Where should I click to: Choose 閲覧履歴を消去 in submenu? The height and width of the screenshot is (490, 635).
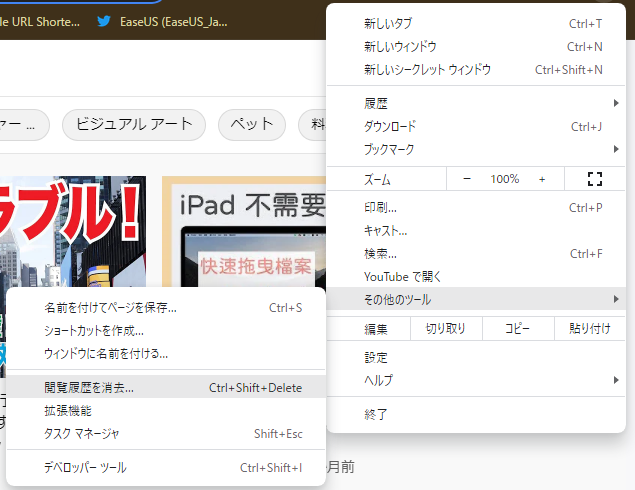coord(166,387)
